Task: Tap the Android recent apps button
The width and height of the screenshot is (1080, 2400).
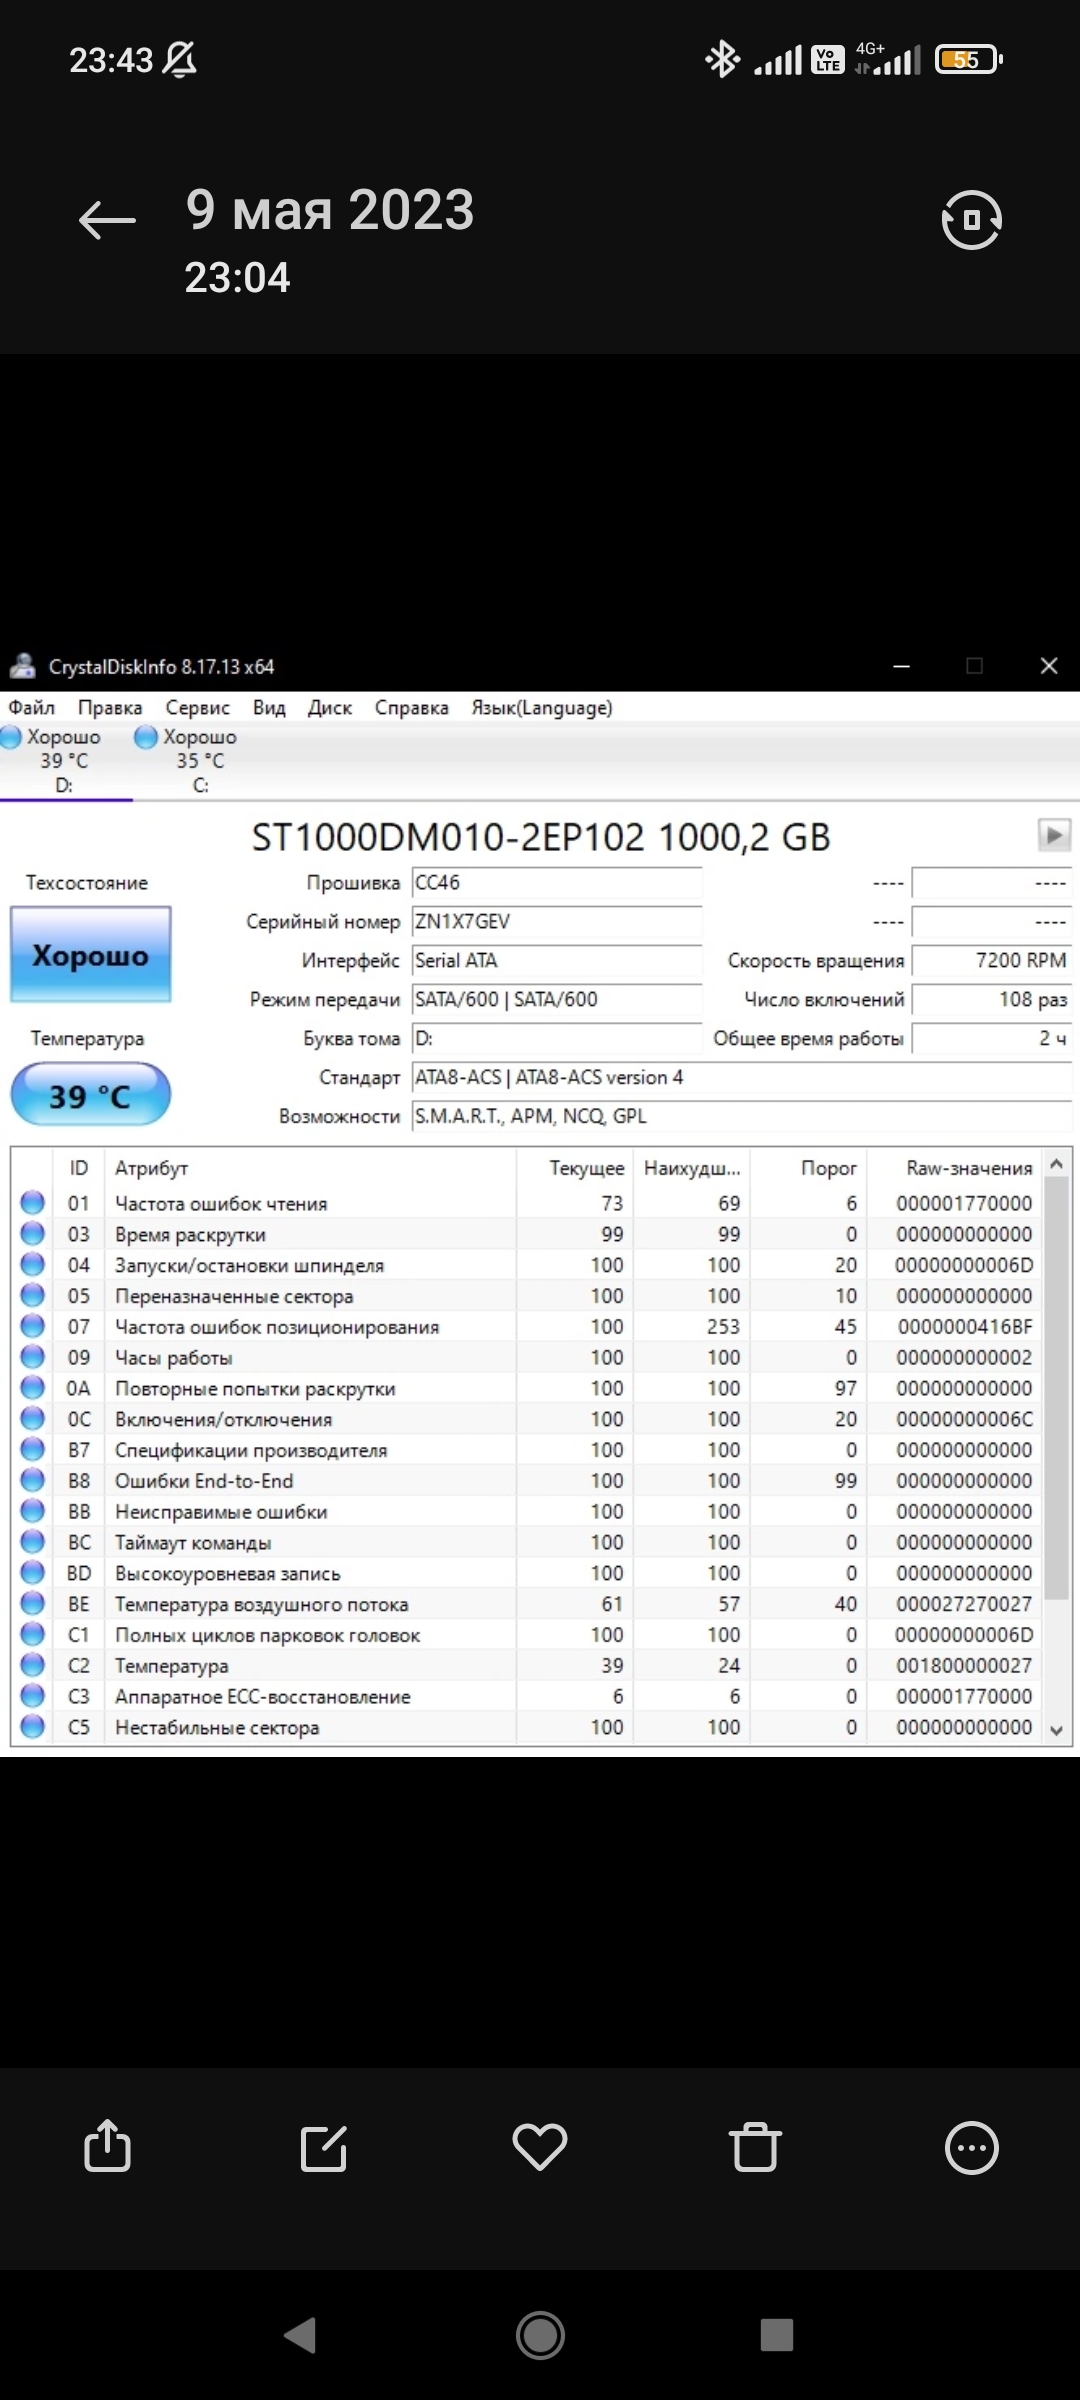Action: pos(777,2335)
